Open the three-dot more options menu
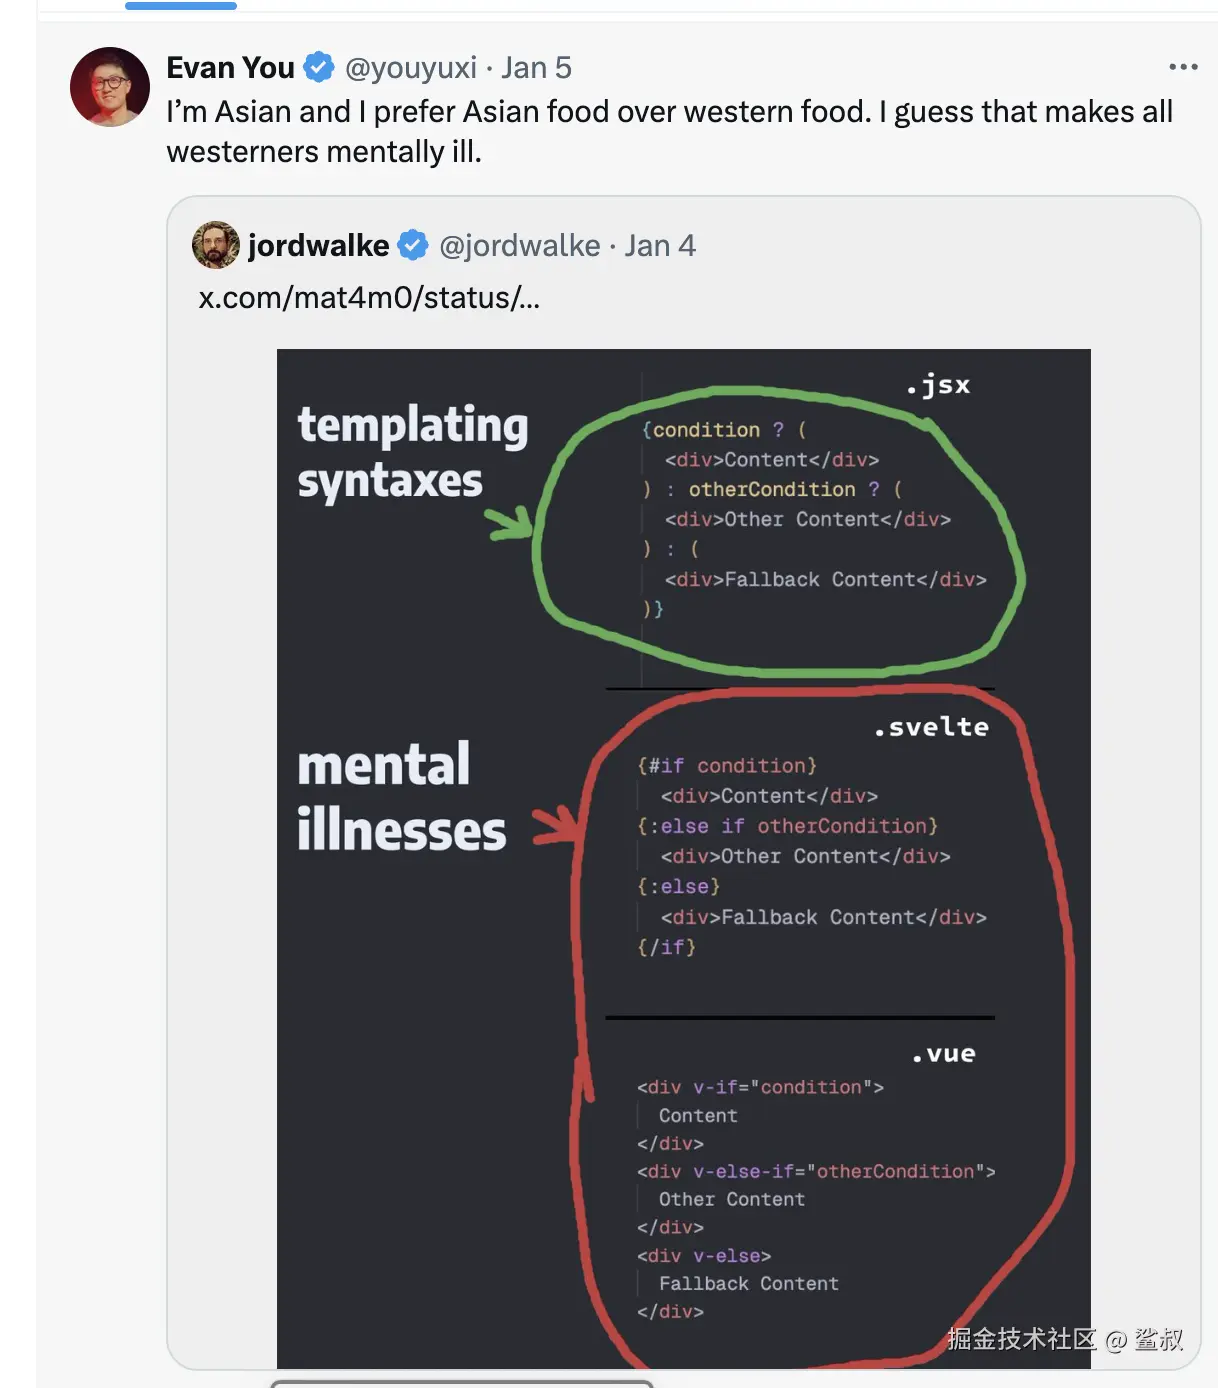Image resolution: width=1218 pixels, height=1388 pixels. 1183,67
